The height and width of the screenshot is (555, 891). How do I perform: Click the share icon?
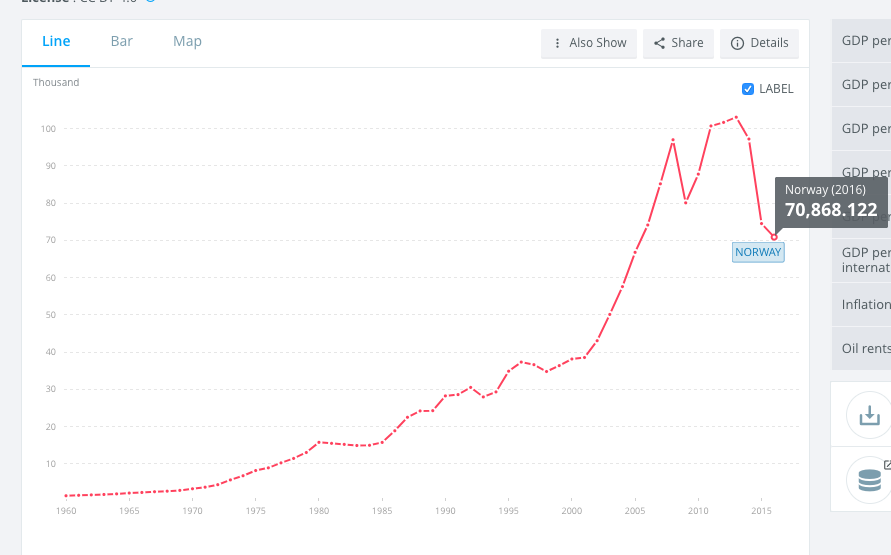pos(660,43)
